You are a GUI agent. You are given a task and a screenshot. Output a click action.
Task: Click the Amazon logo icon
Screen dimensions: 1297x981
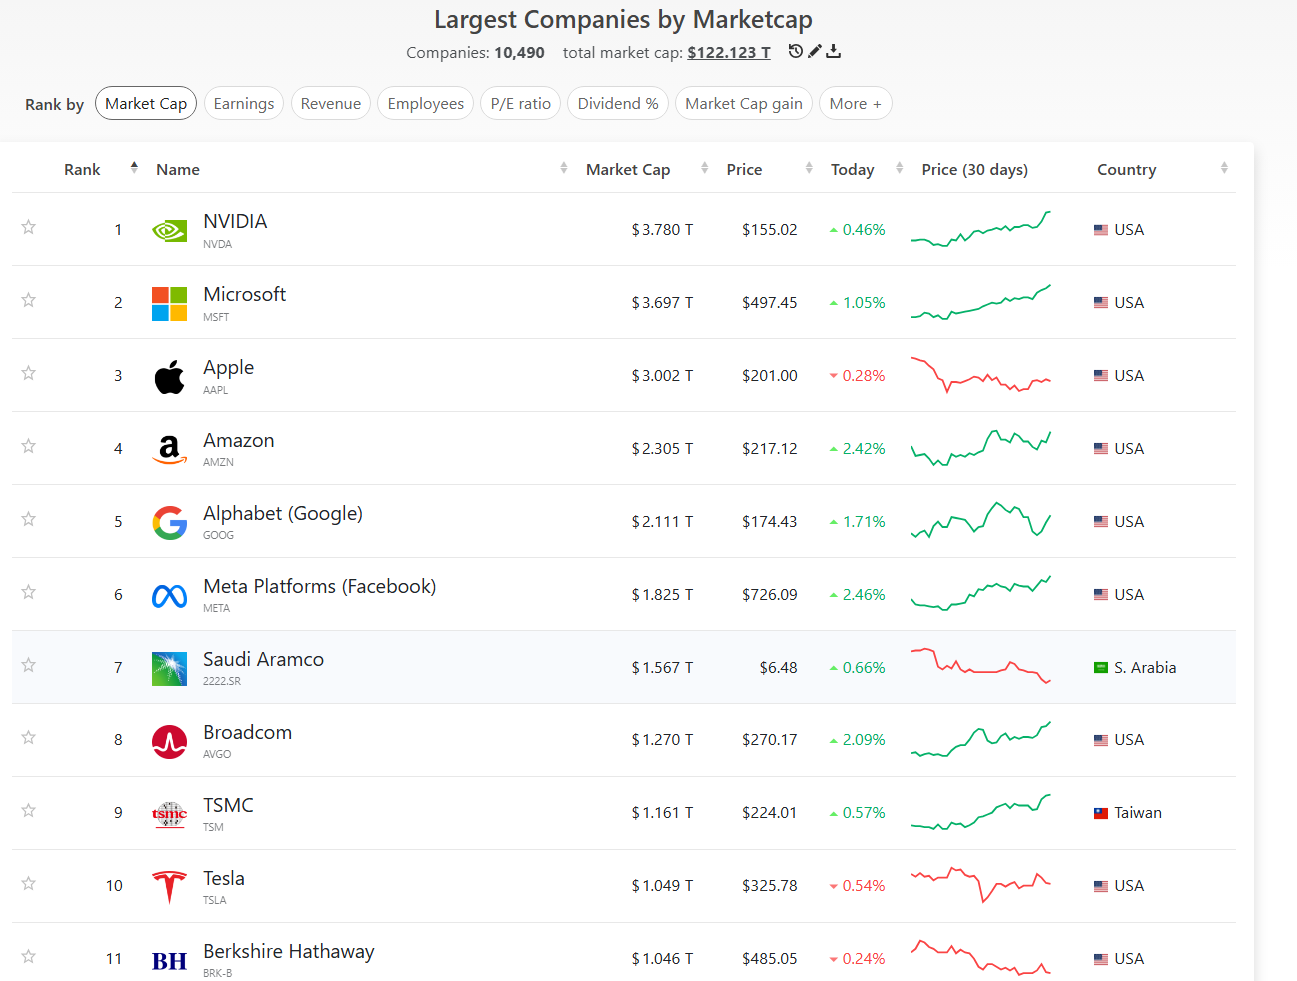pyautogui.click(x=169, y=450)
